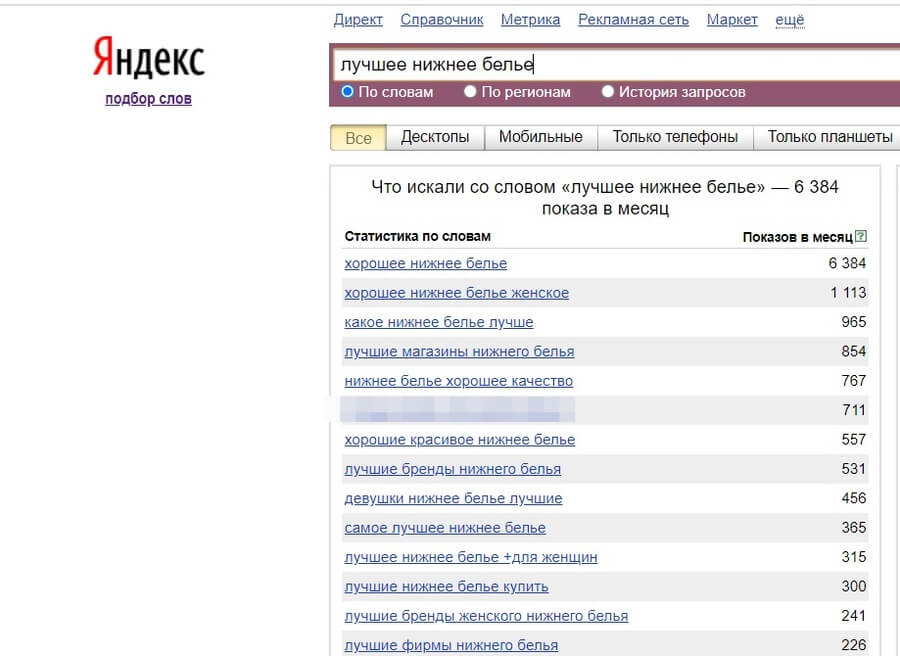Open the «Директ» menu item
The image size is (900, 656).
pyautogui.click(x=358, y=19)
